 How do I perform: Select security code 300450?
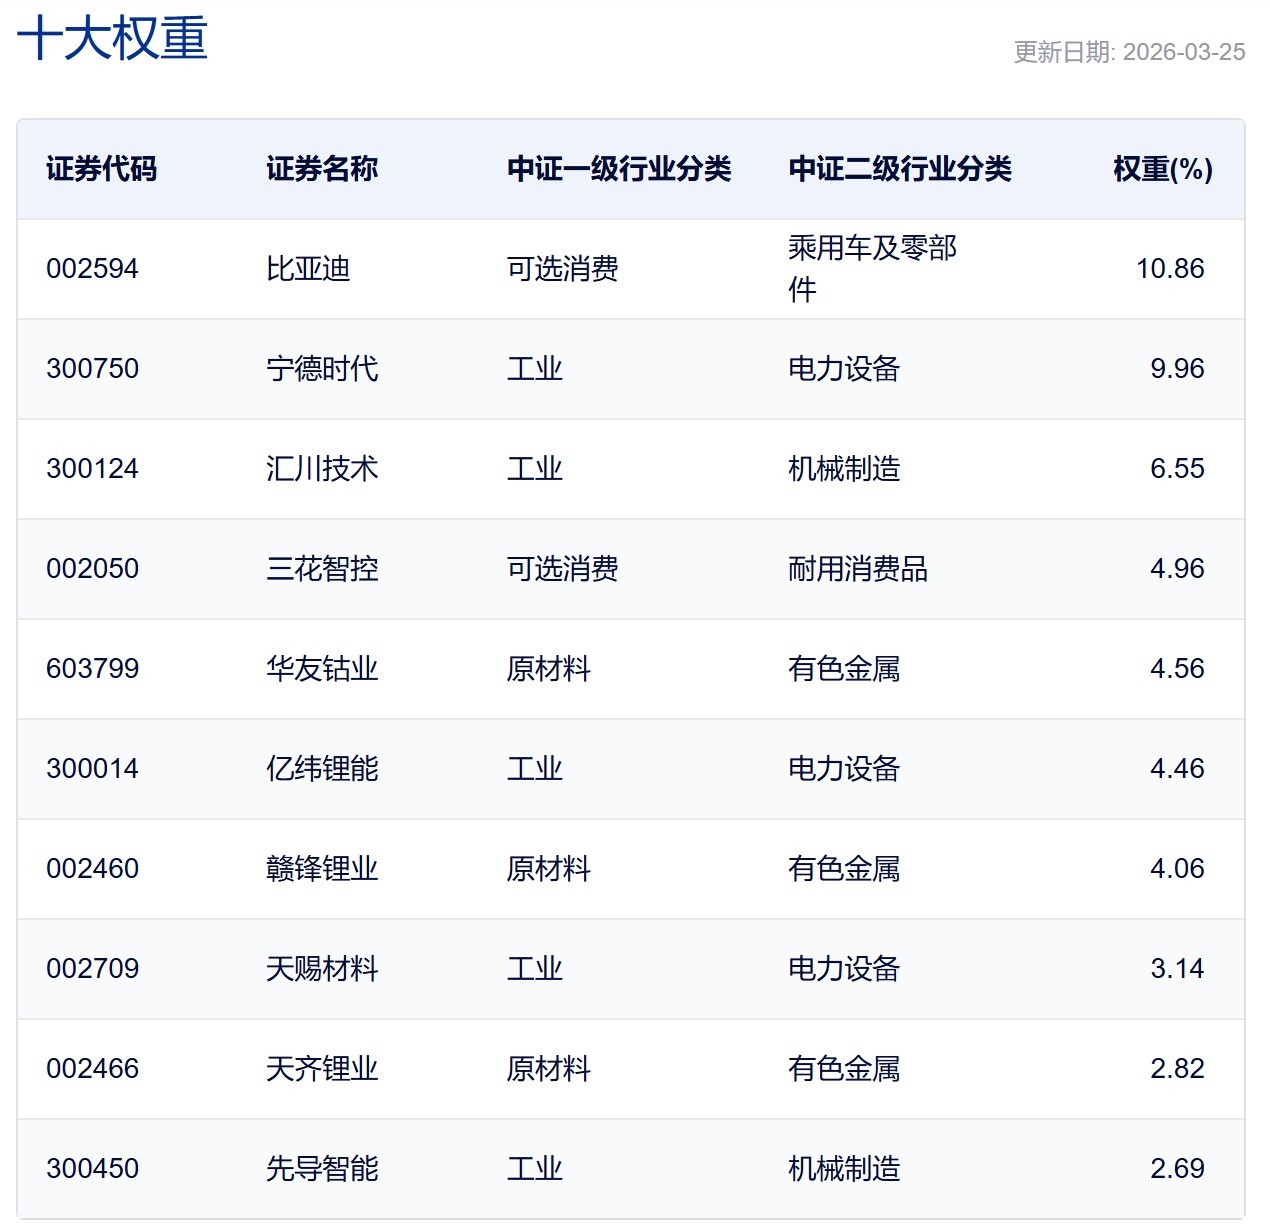click(92, 1169)
